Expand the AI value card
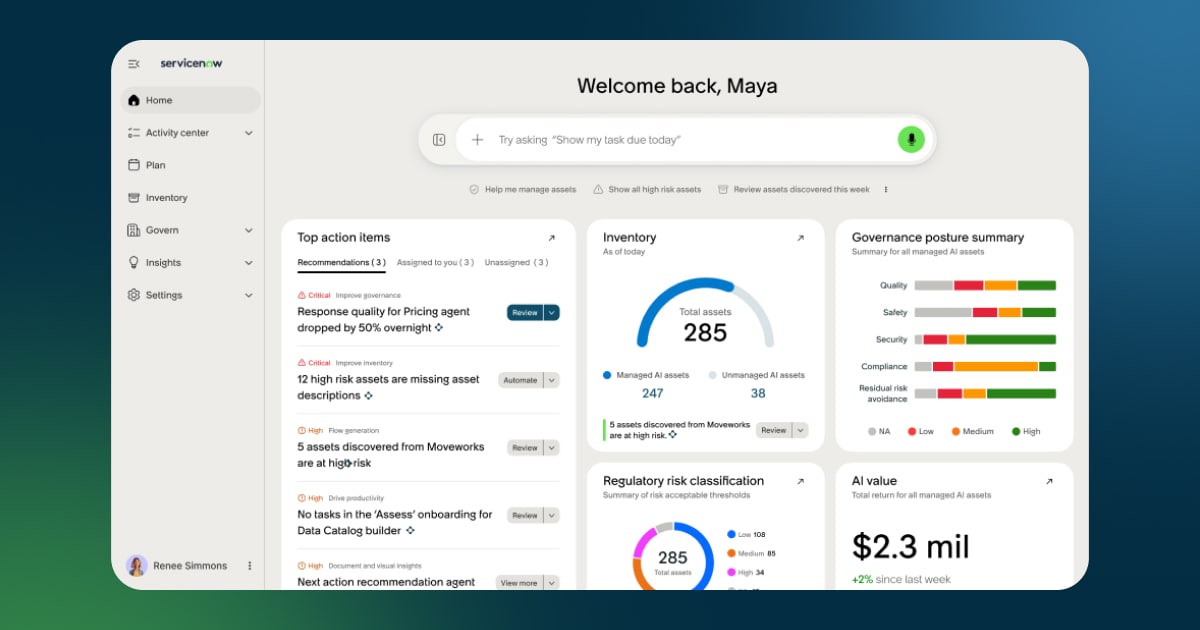 [x=1049, y=481]
